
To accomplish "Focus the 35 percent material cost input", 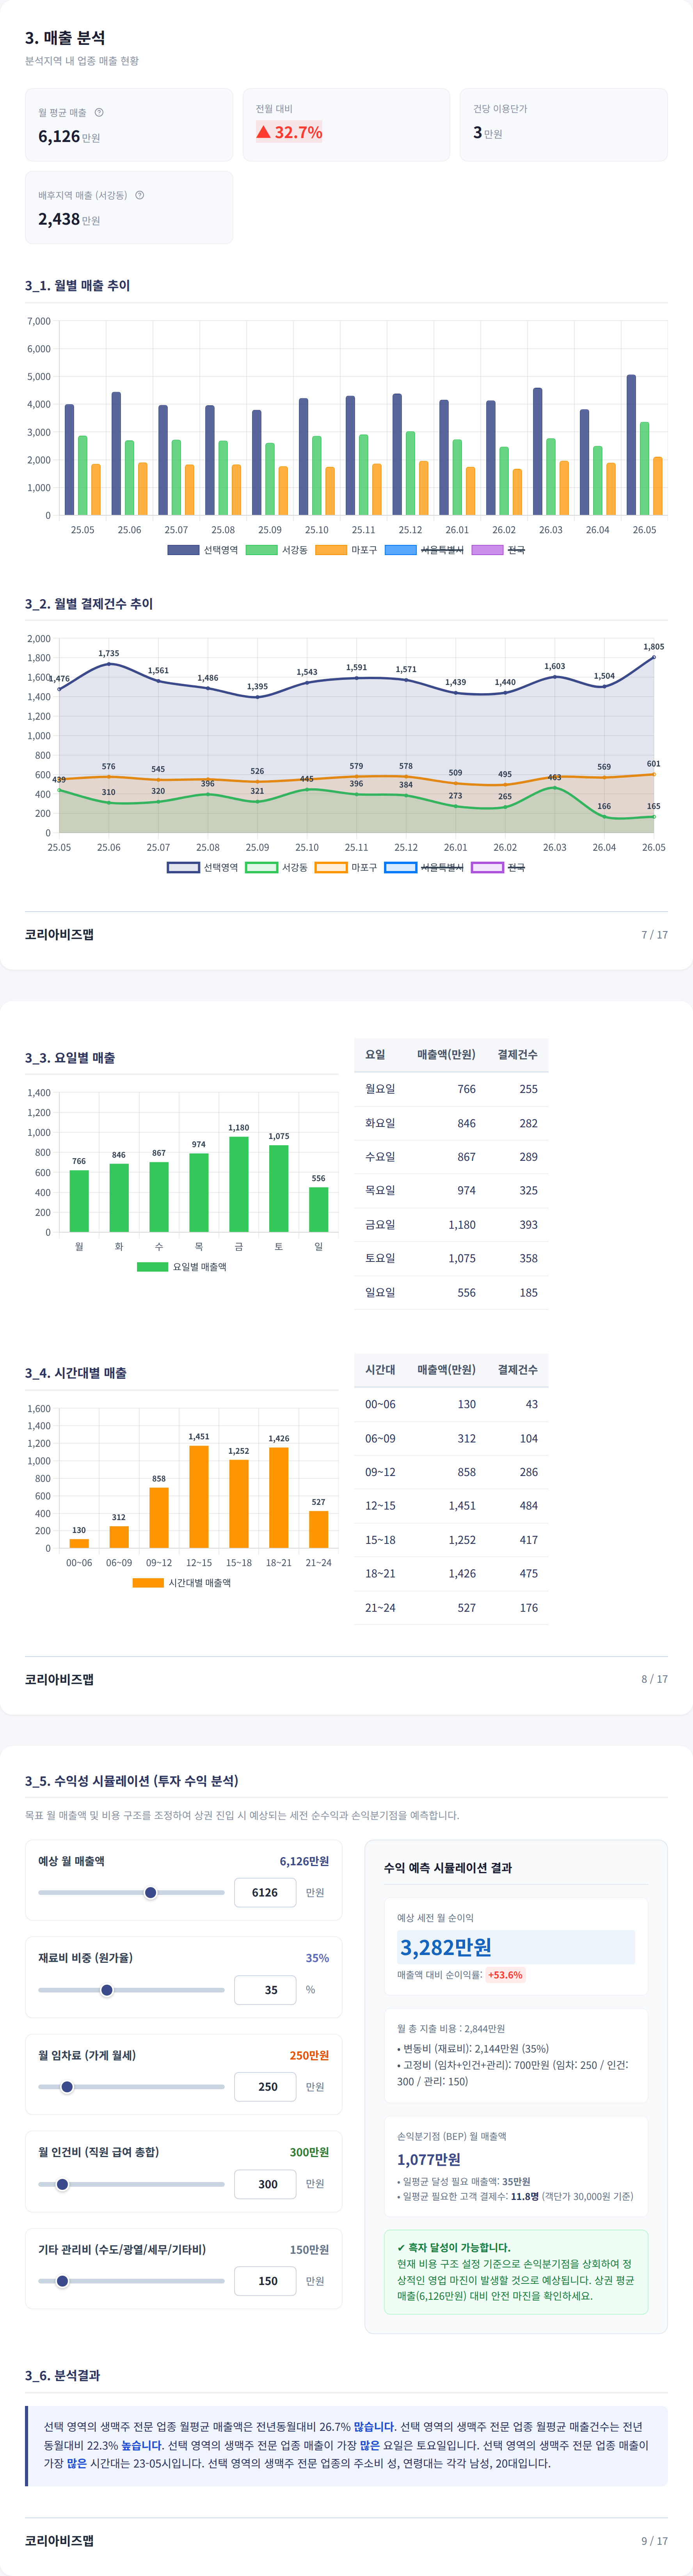I will tap(265, 1990).
